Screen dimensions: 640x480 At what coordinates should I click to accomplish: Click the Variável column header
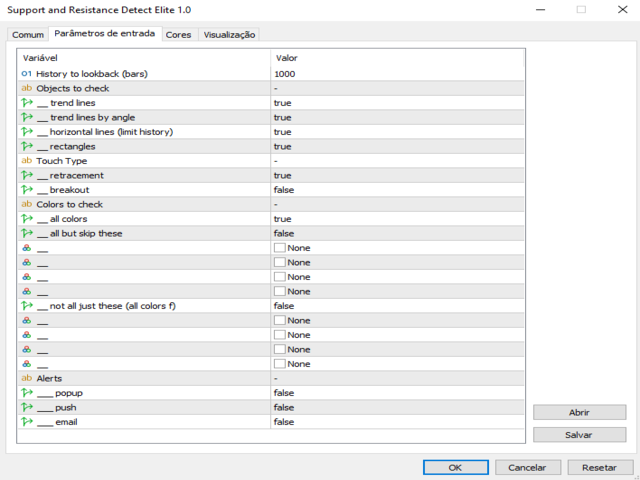click(x=144, y=58)
